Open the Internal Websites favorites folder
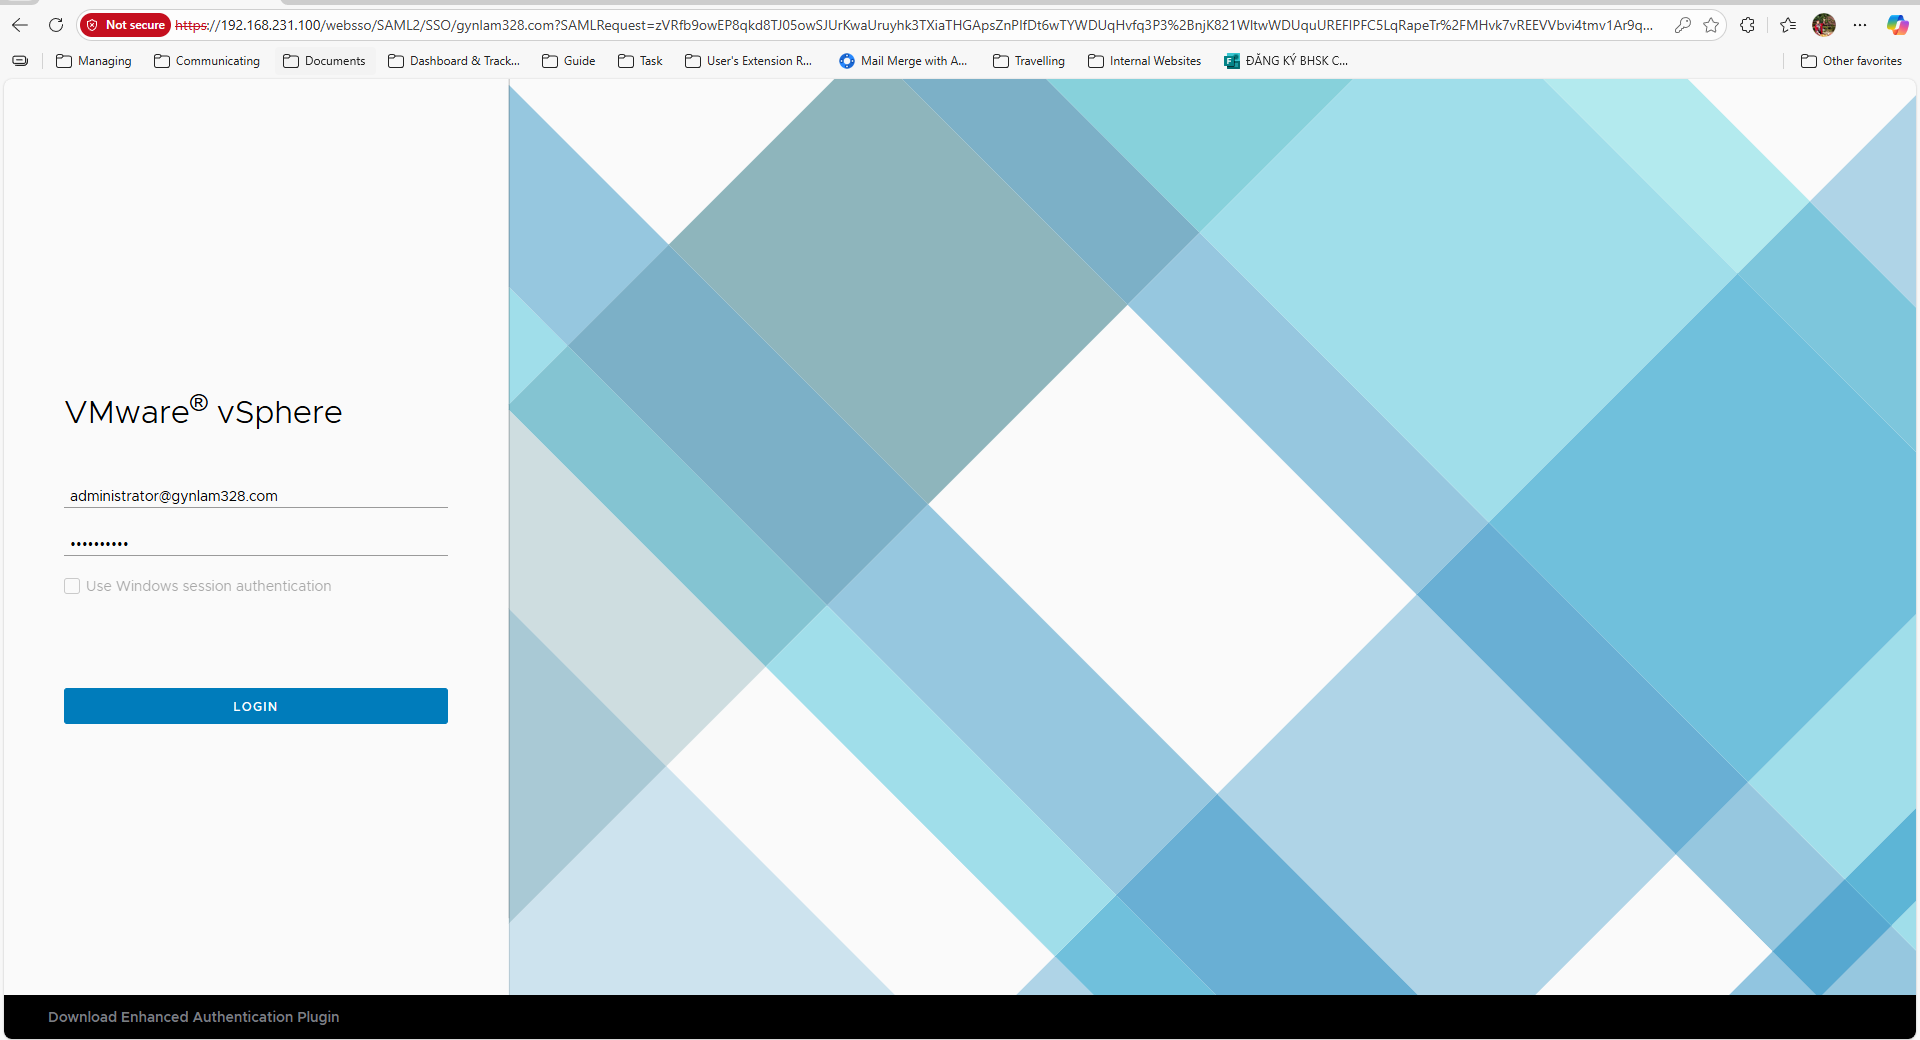The image size is (1920, 1040). [x=1145, y=61]
